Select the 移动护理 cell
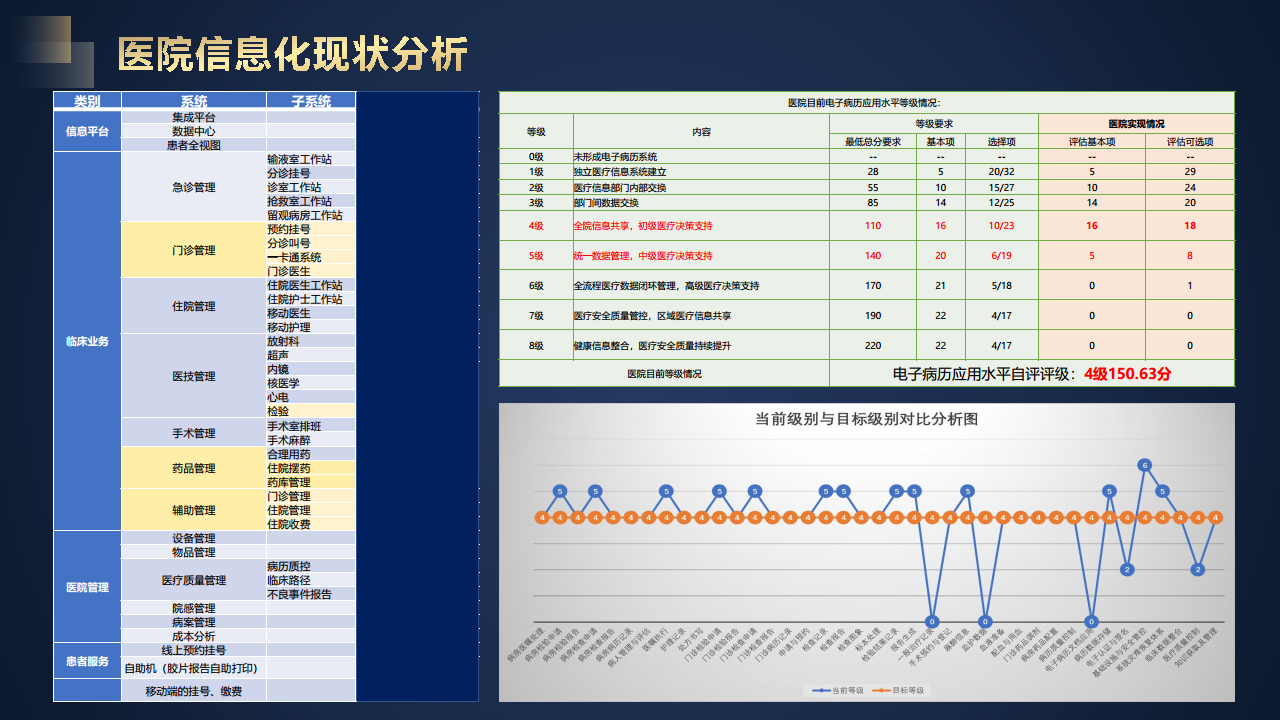 point(311,327)
